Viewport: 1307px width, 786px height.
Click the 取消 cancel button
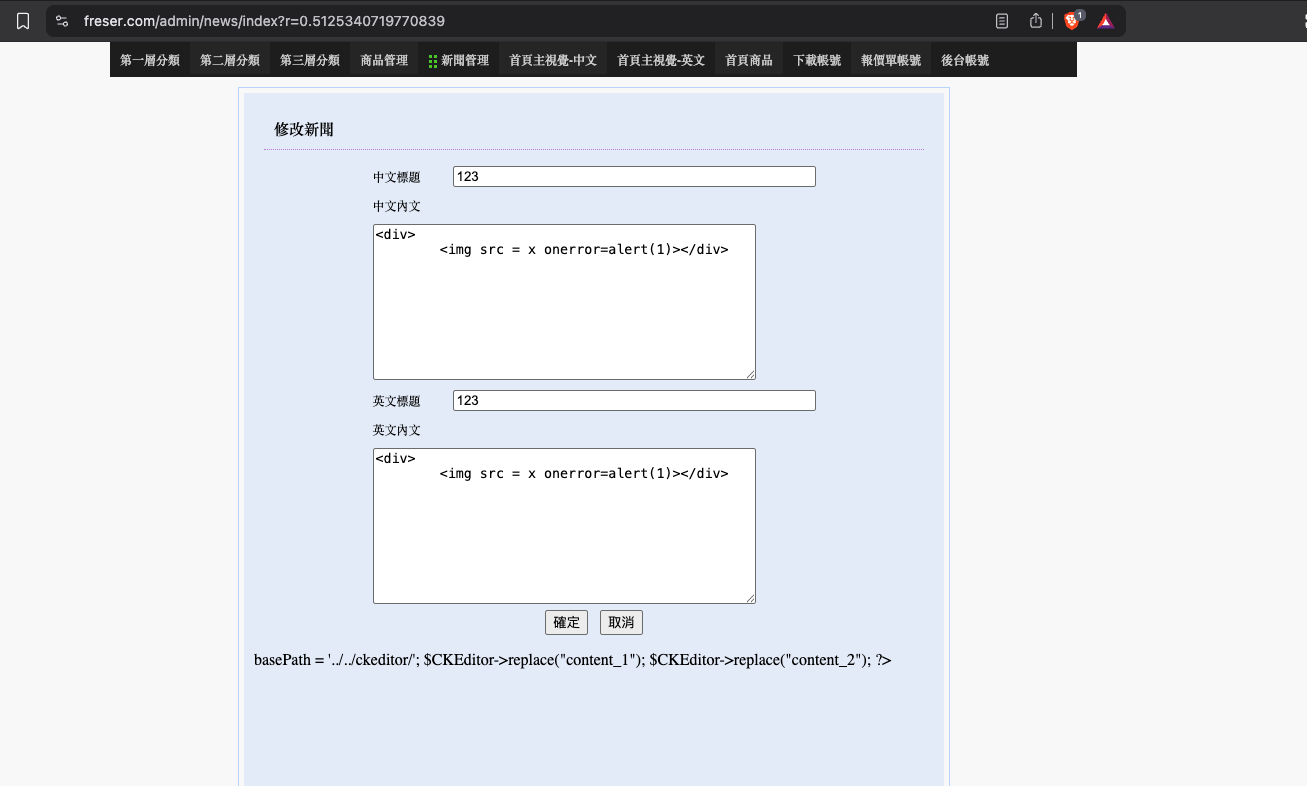pyautogui.click(x=621, y=622)
